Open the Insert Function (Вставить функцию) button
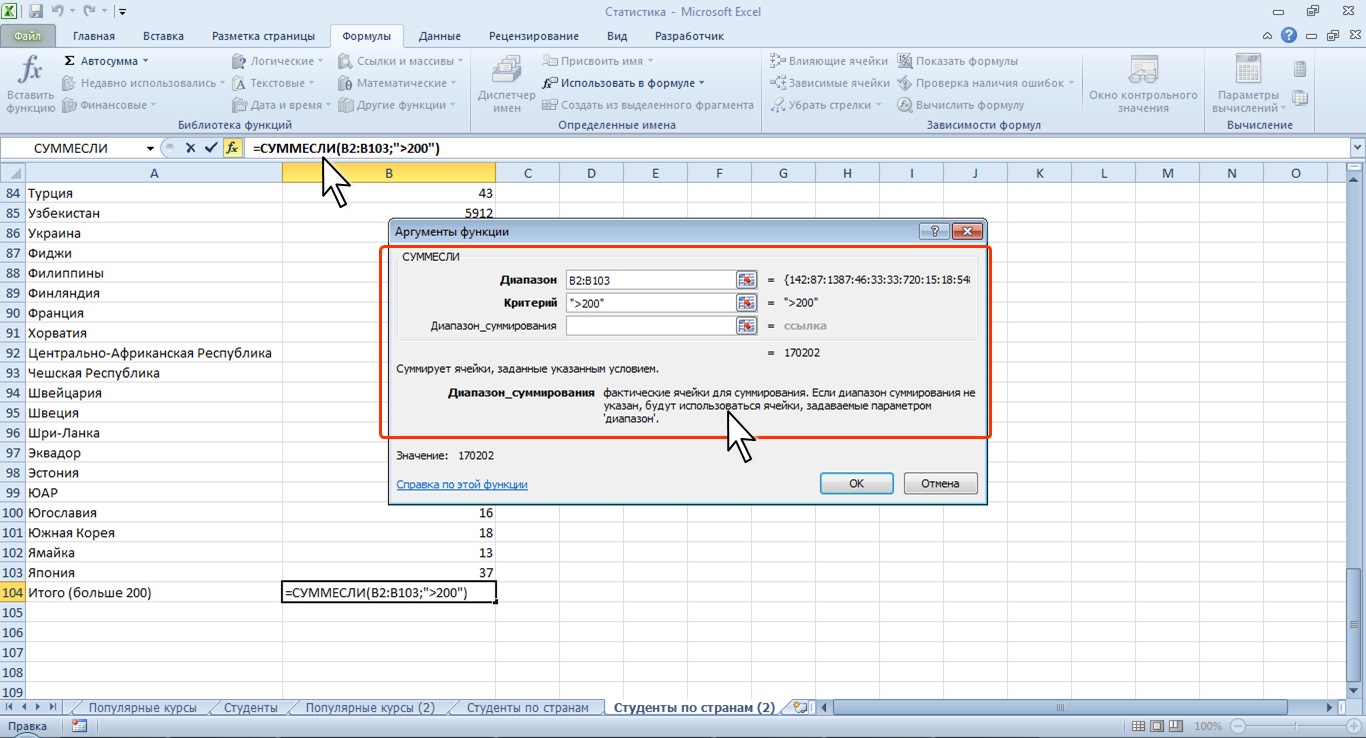Screen dimensions: 1366x738 (x=30, y=84)
